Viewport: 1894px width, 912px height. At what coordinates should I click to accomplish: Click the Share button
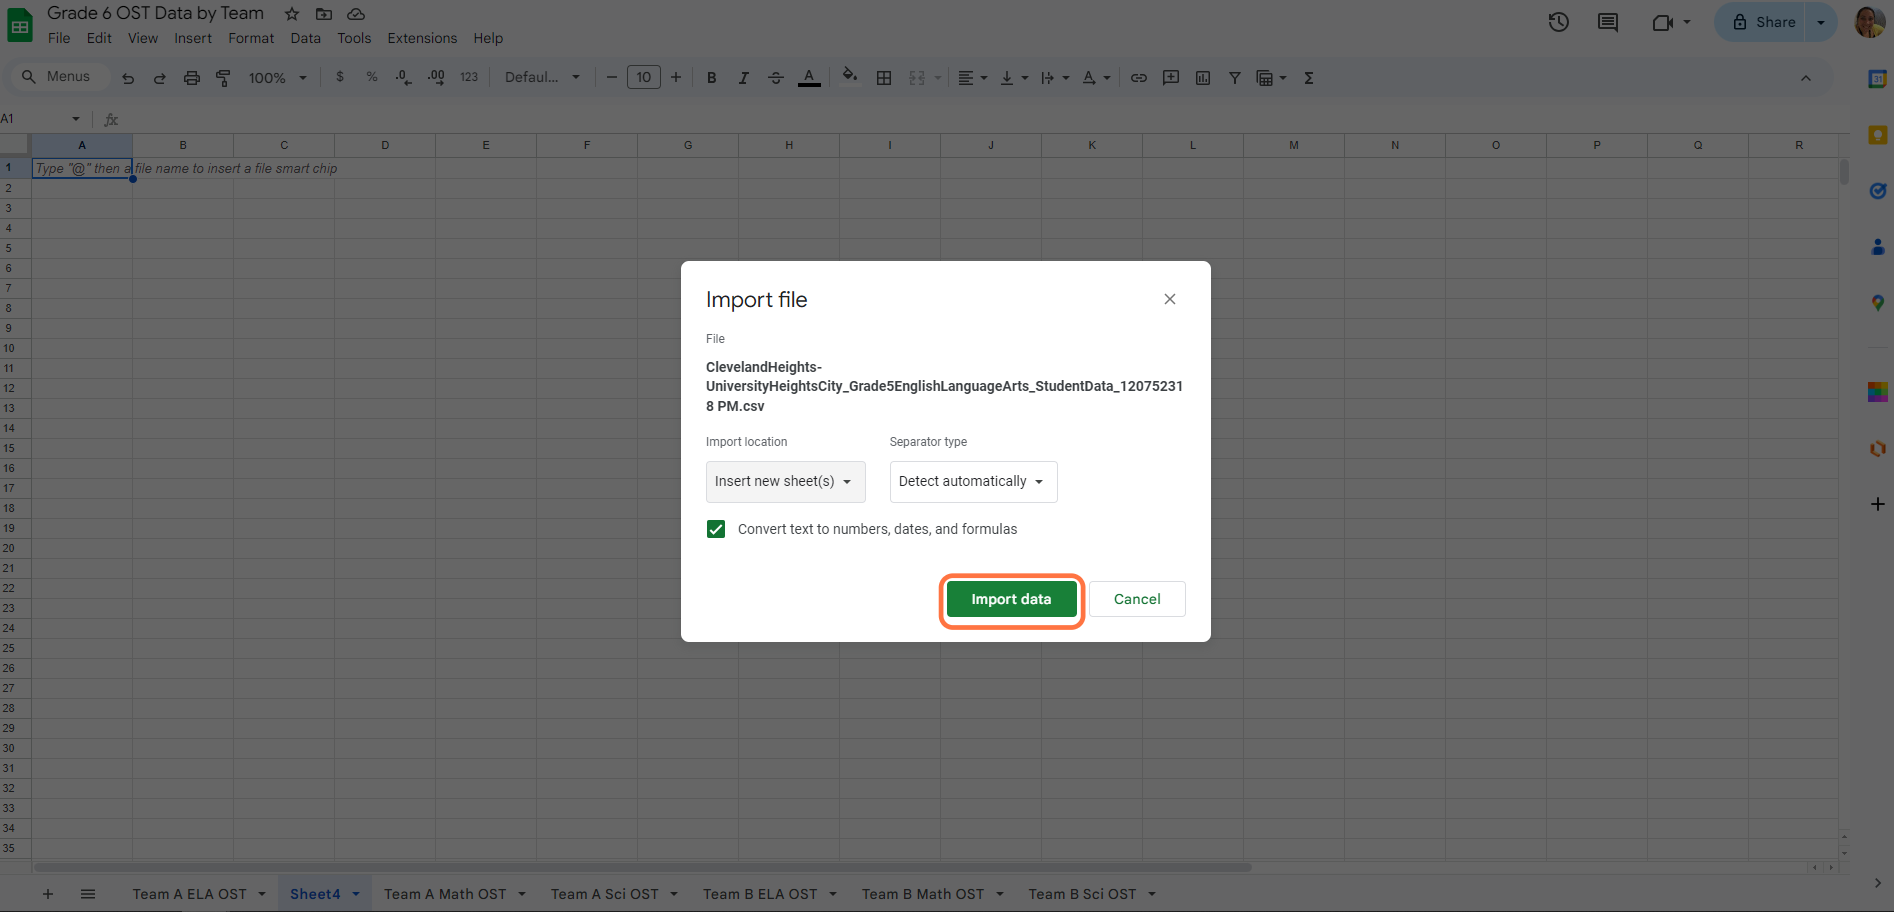[x=1765, y=22]
